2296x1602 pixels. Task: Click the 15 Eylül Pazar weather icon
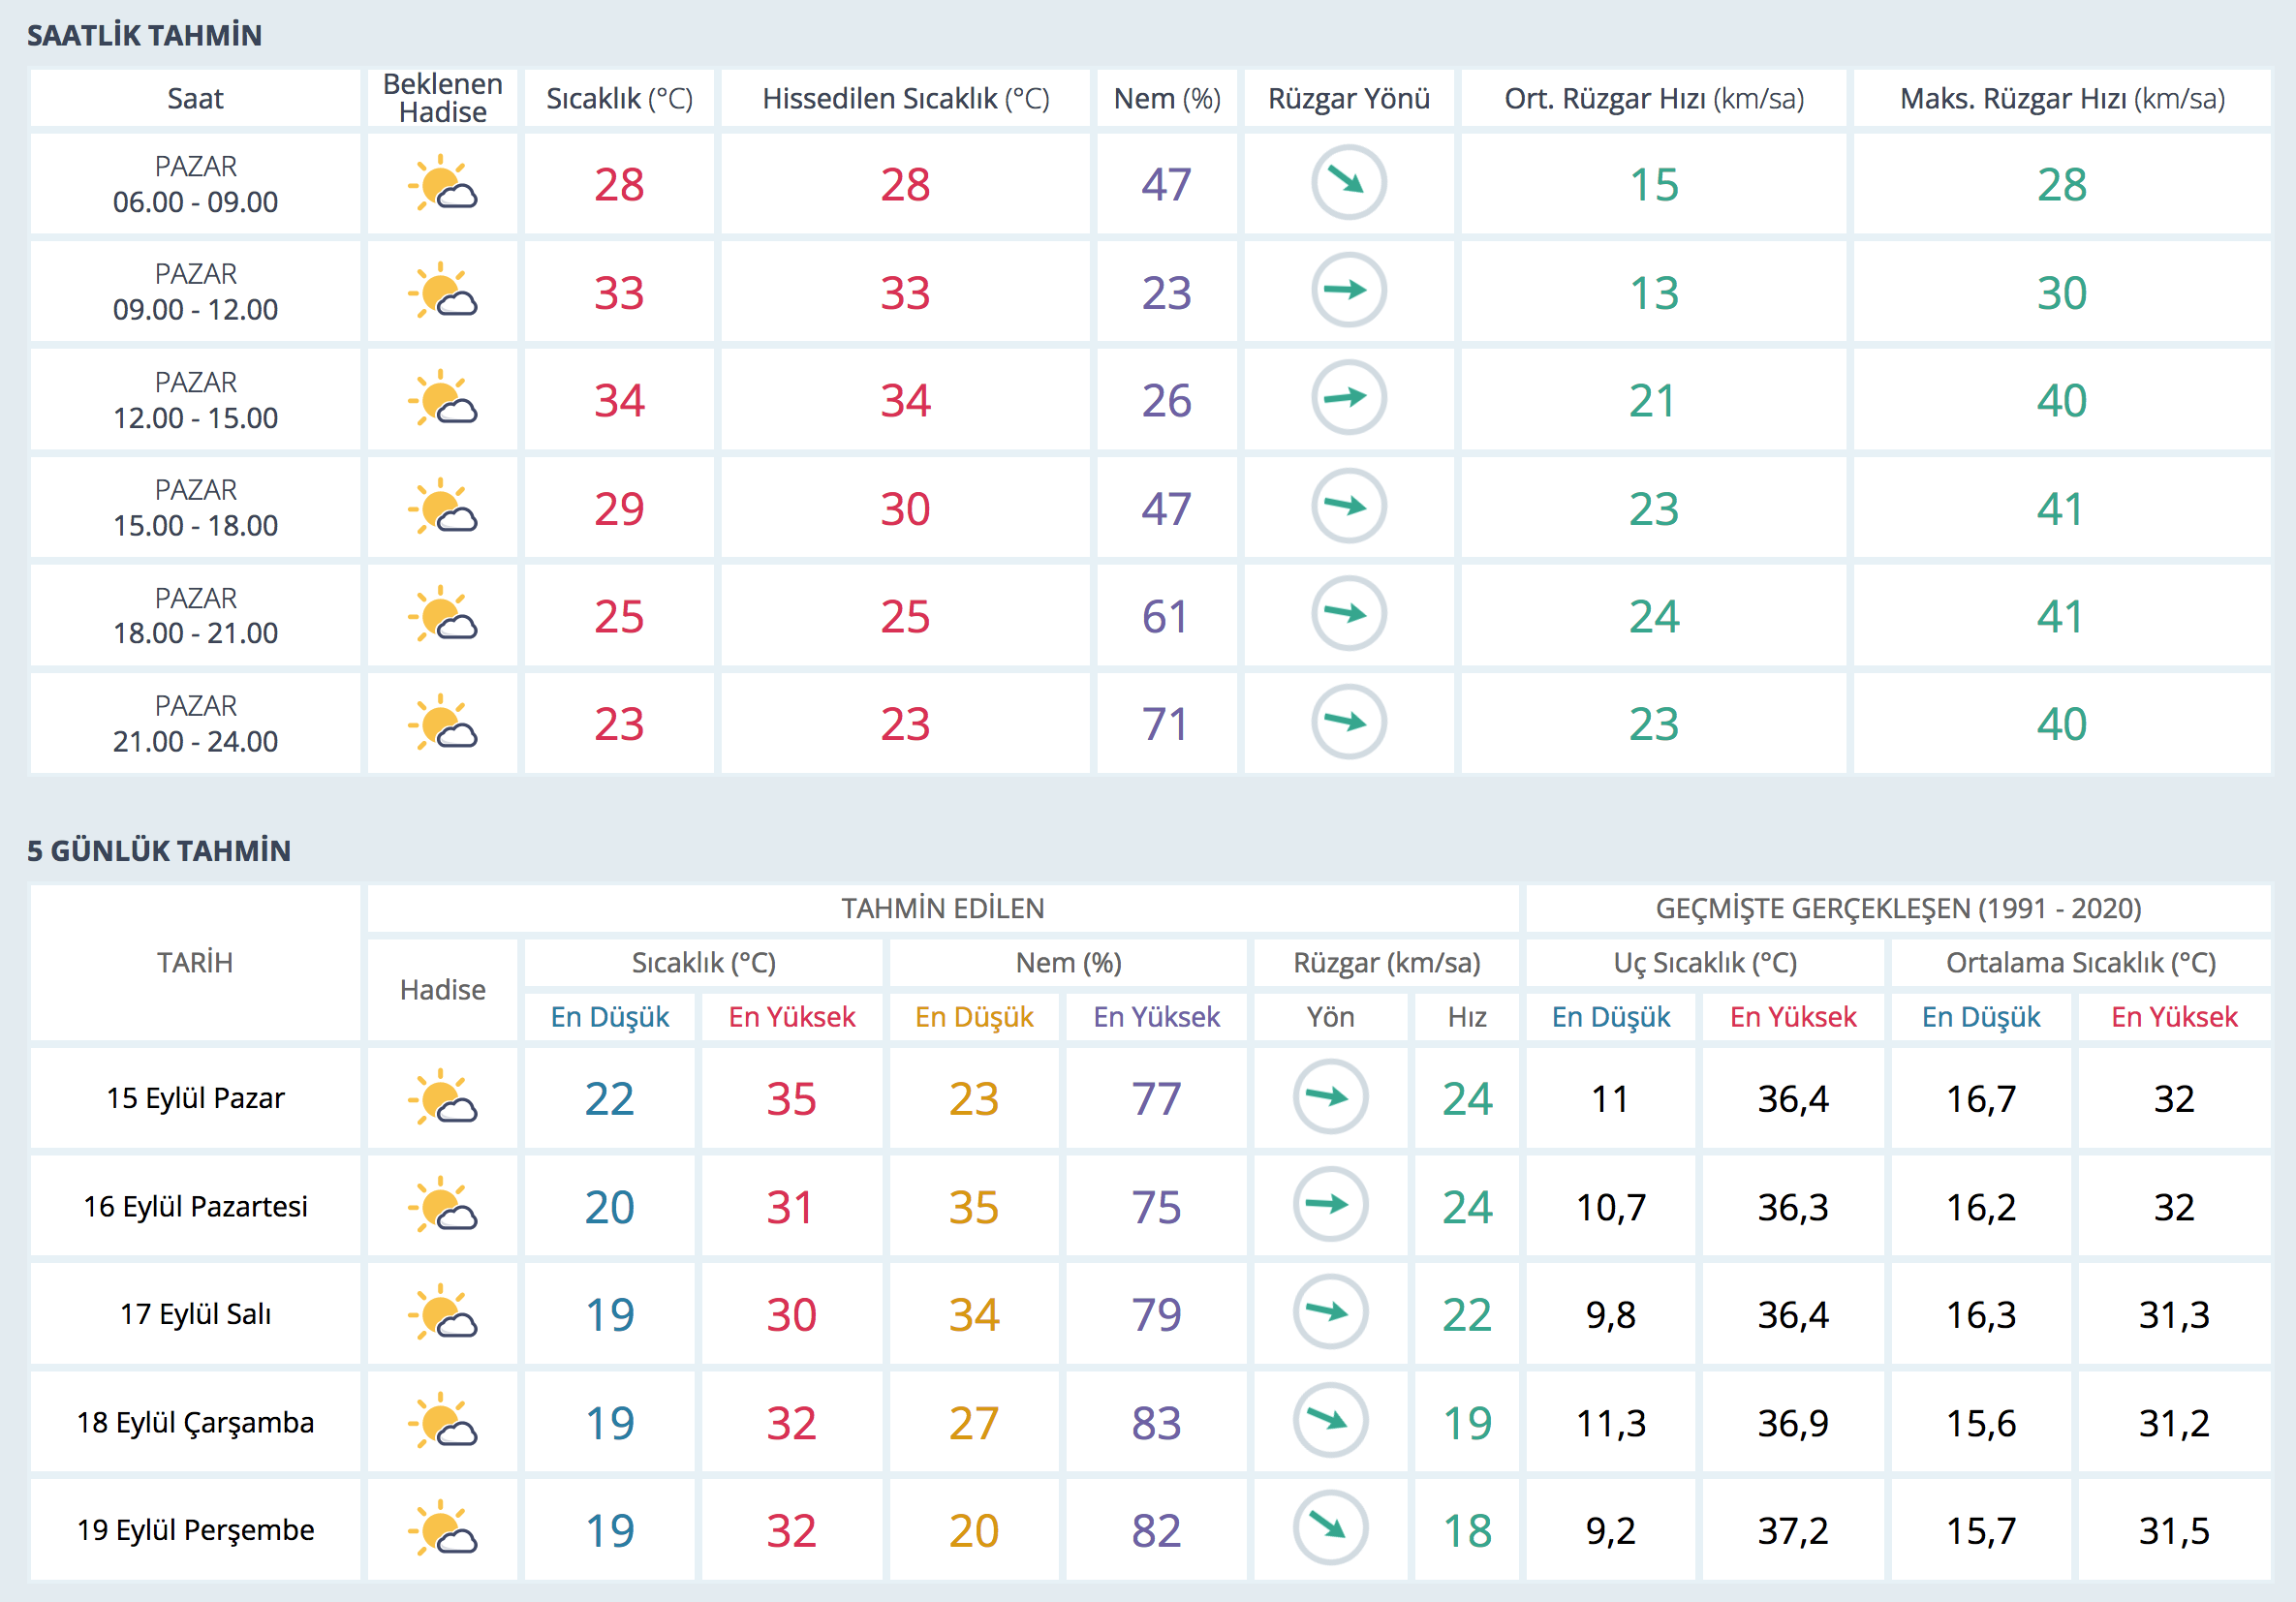click(x=442, y=1098)
